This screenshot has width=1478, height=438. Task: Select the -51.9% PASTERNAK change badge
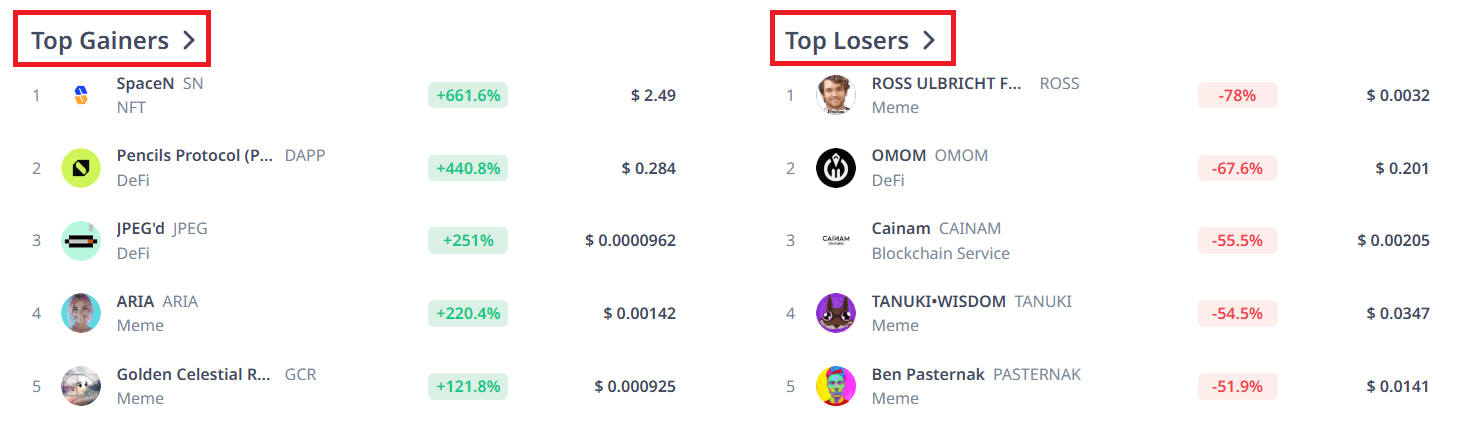pos(1238,385)
